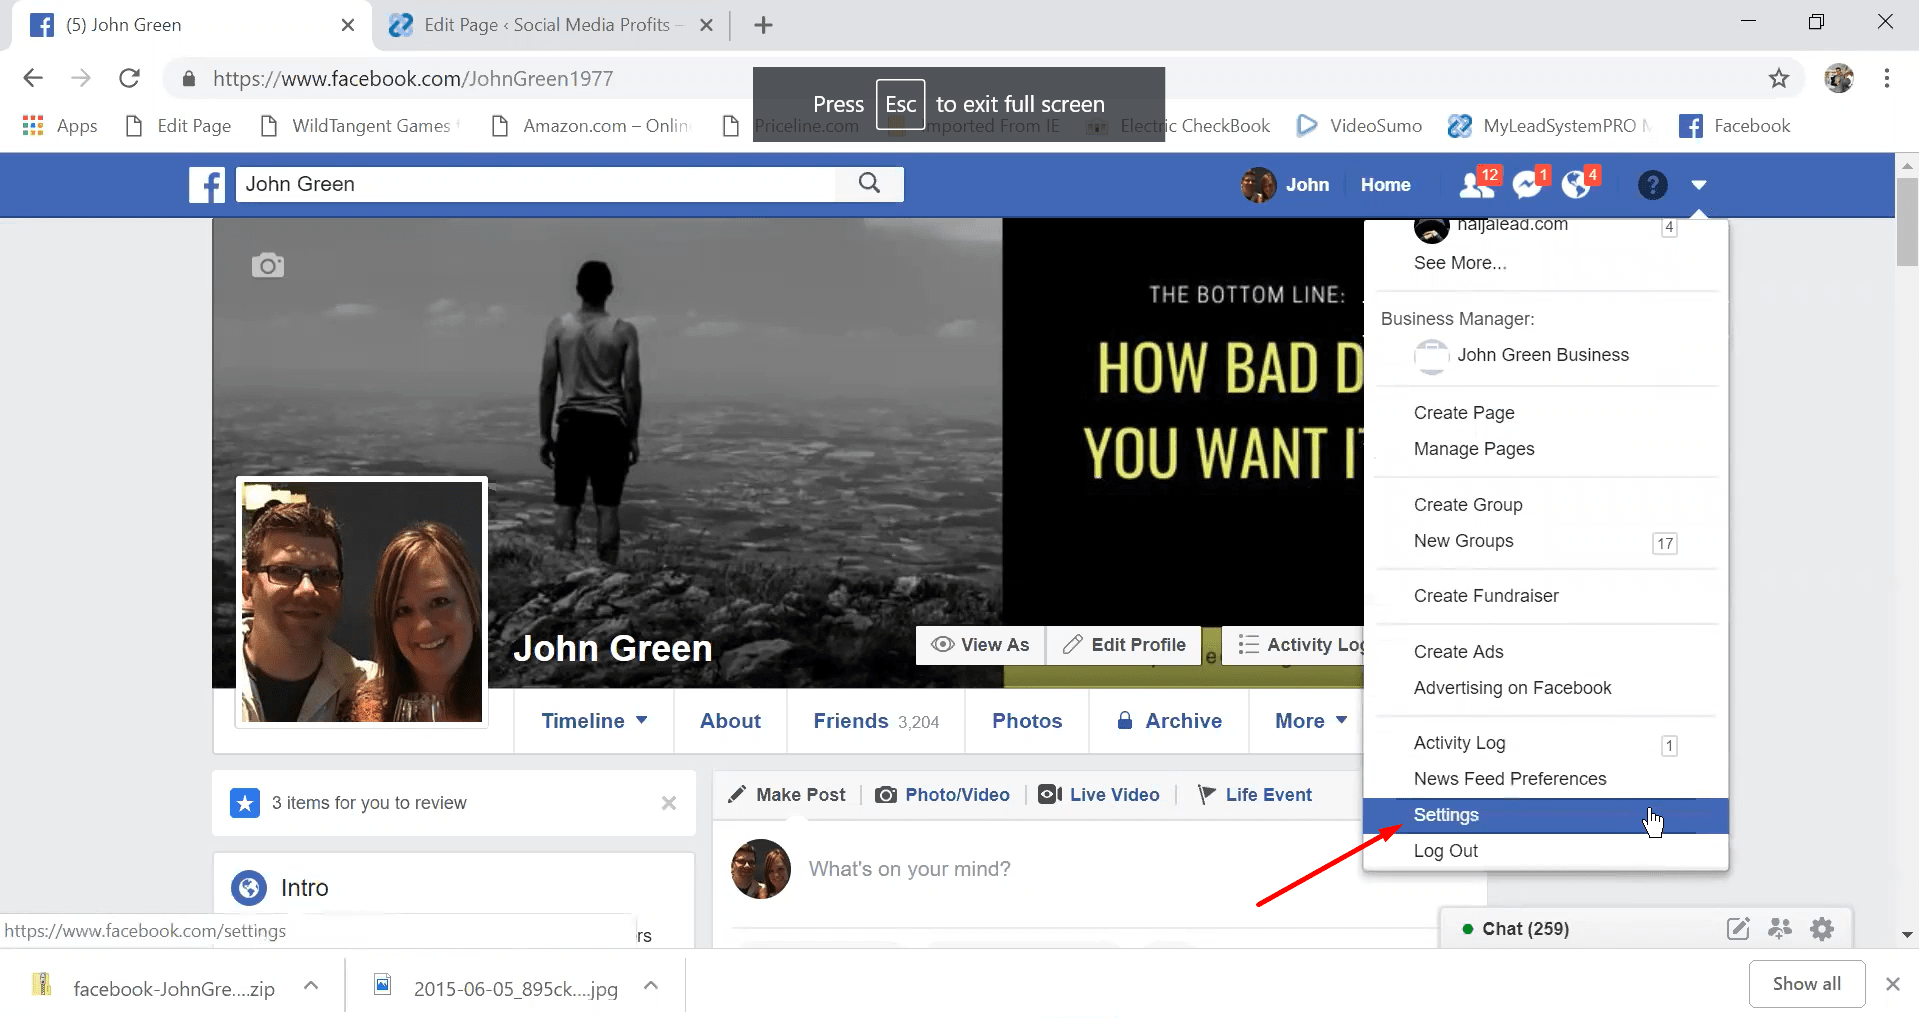Viewport: 1919px width, 1018px height.
Task: Open the More dropdown tab
Action: coord(1311,721)
